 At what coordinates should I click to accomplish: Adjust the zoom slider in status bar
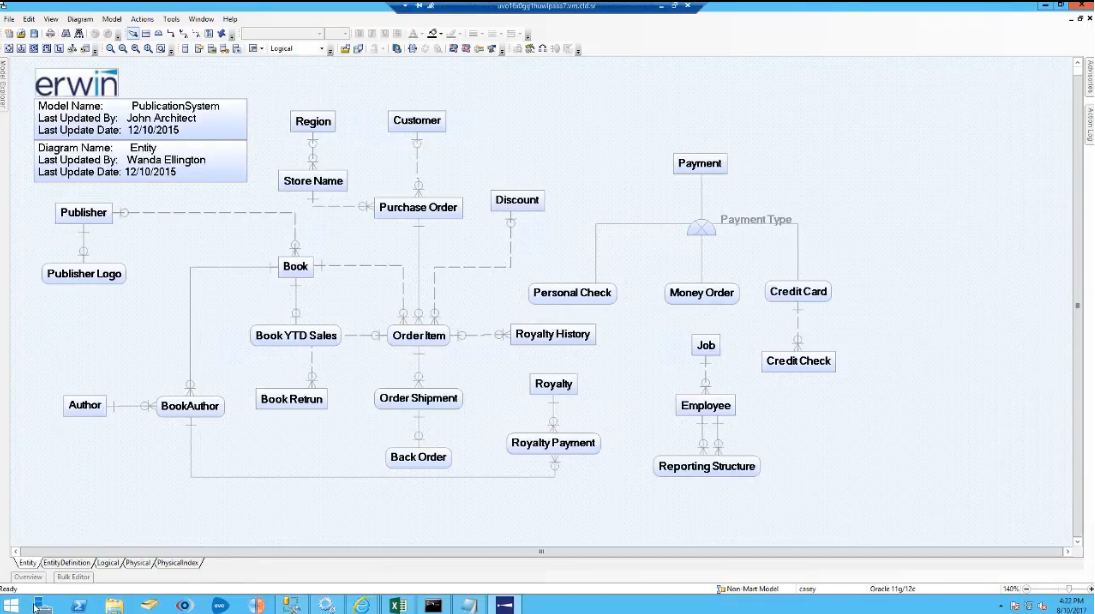(x=1069, y=589)
